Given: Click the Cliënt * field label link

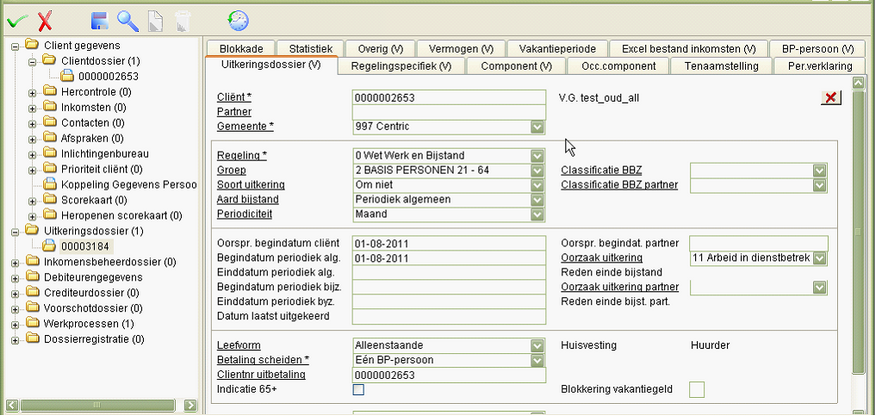Looking at the screenshot, I should coord(234,98).
